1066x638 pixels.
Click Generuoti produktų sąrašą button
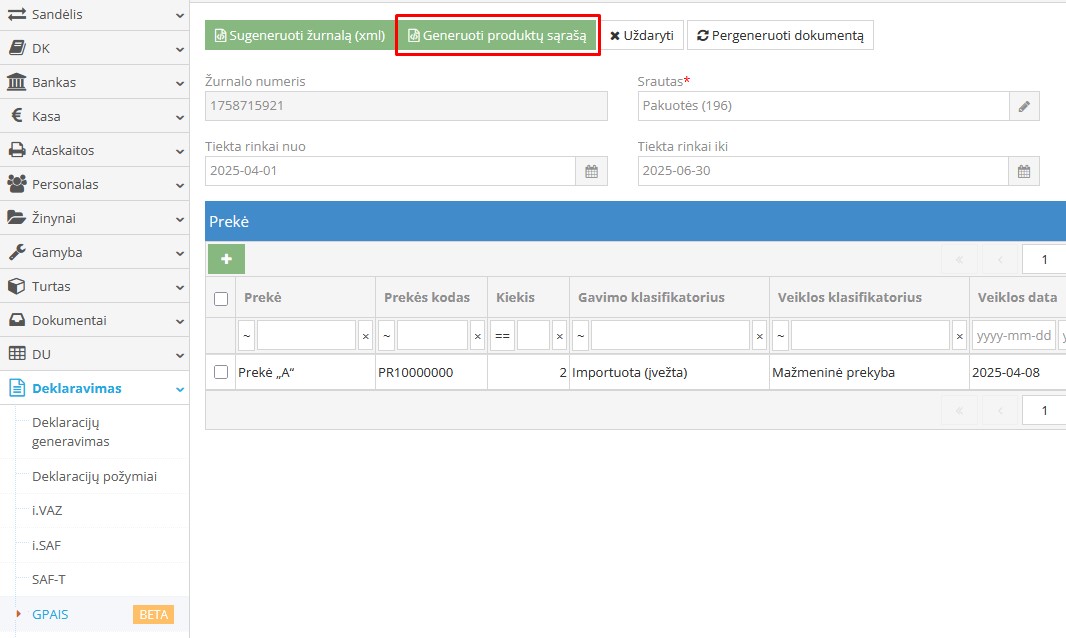(497, 35)
